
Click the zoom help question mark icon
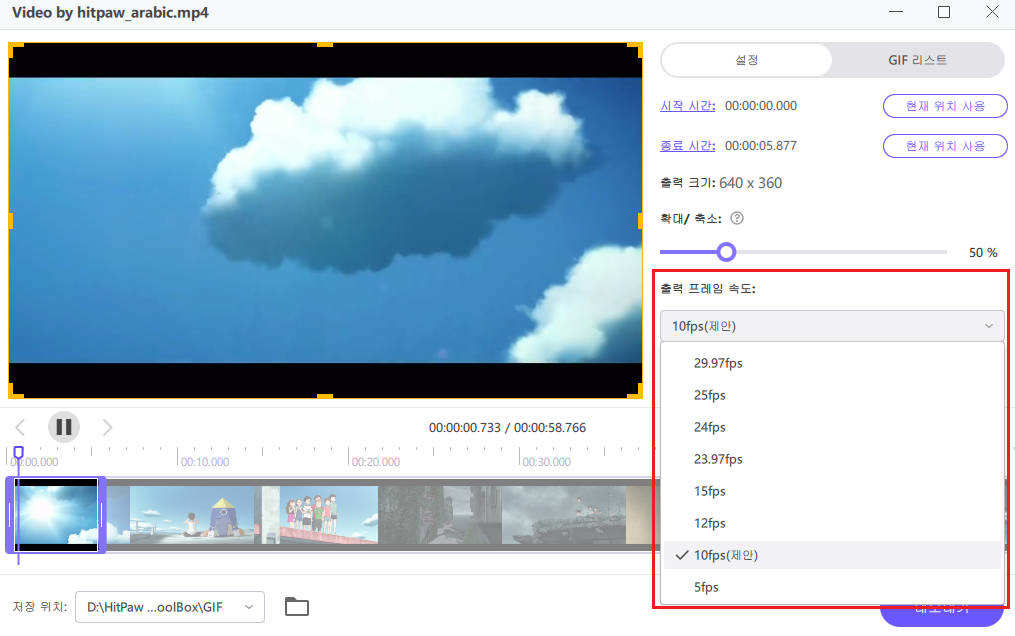click(737, 218)
